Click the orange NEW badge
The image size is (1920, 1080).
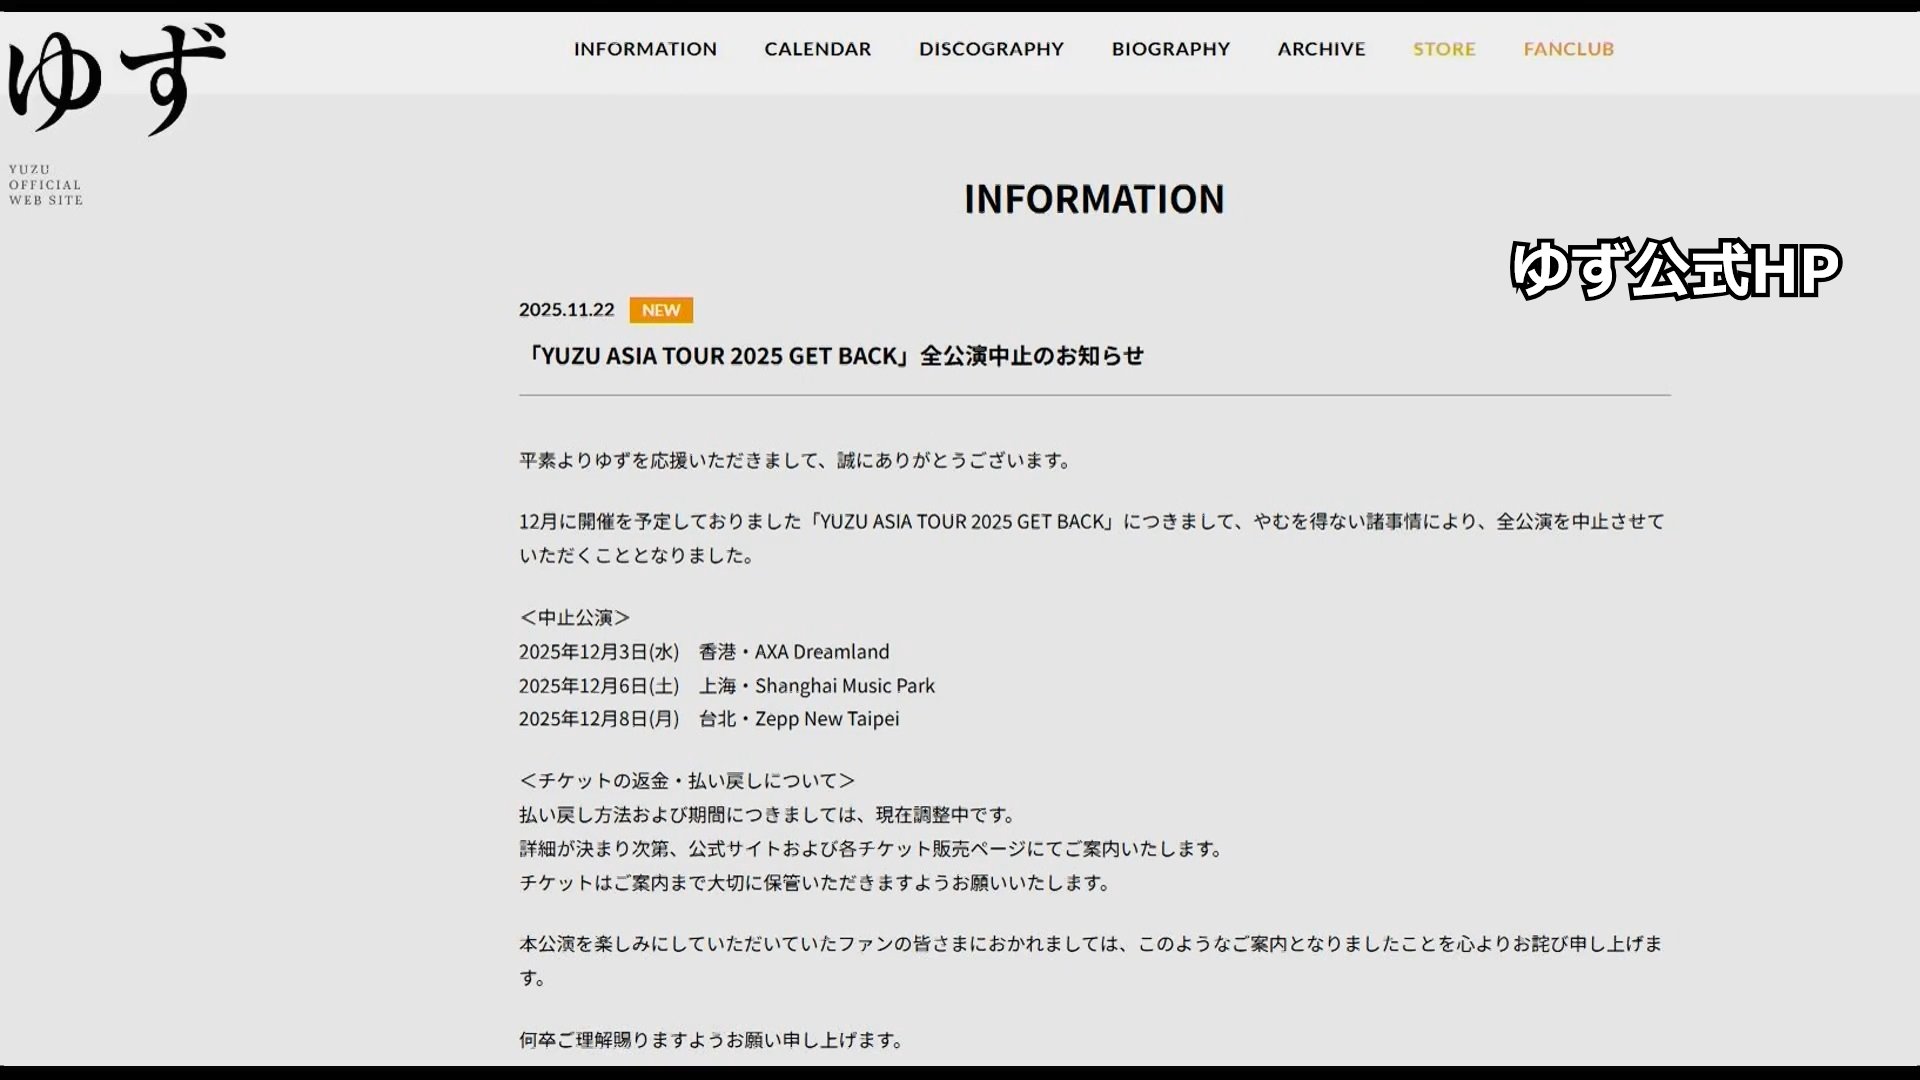click(x=660, y=310)
